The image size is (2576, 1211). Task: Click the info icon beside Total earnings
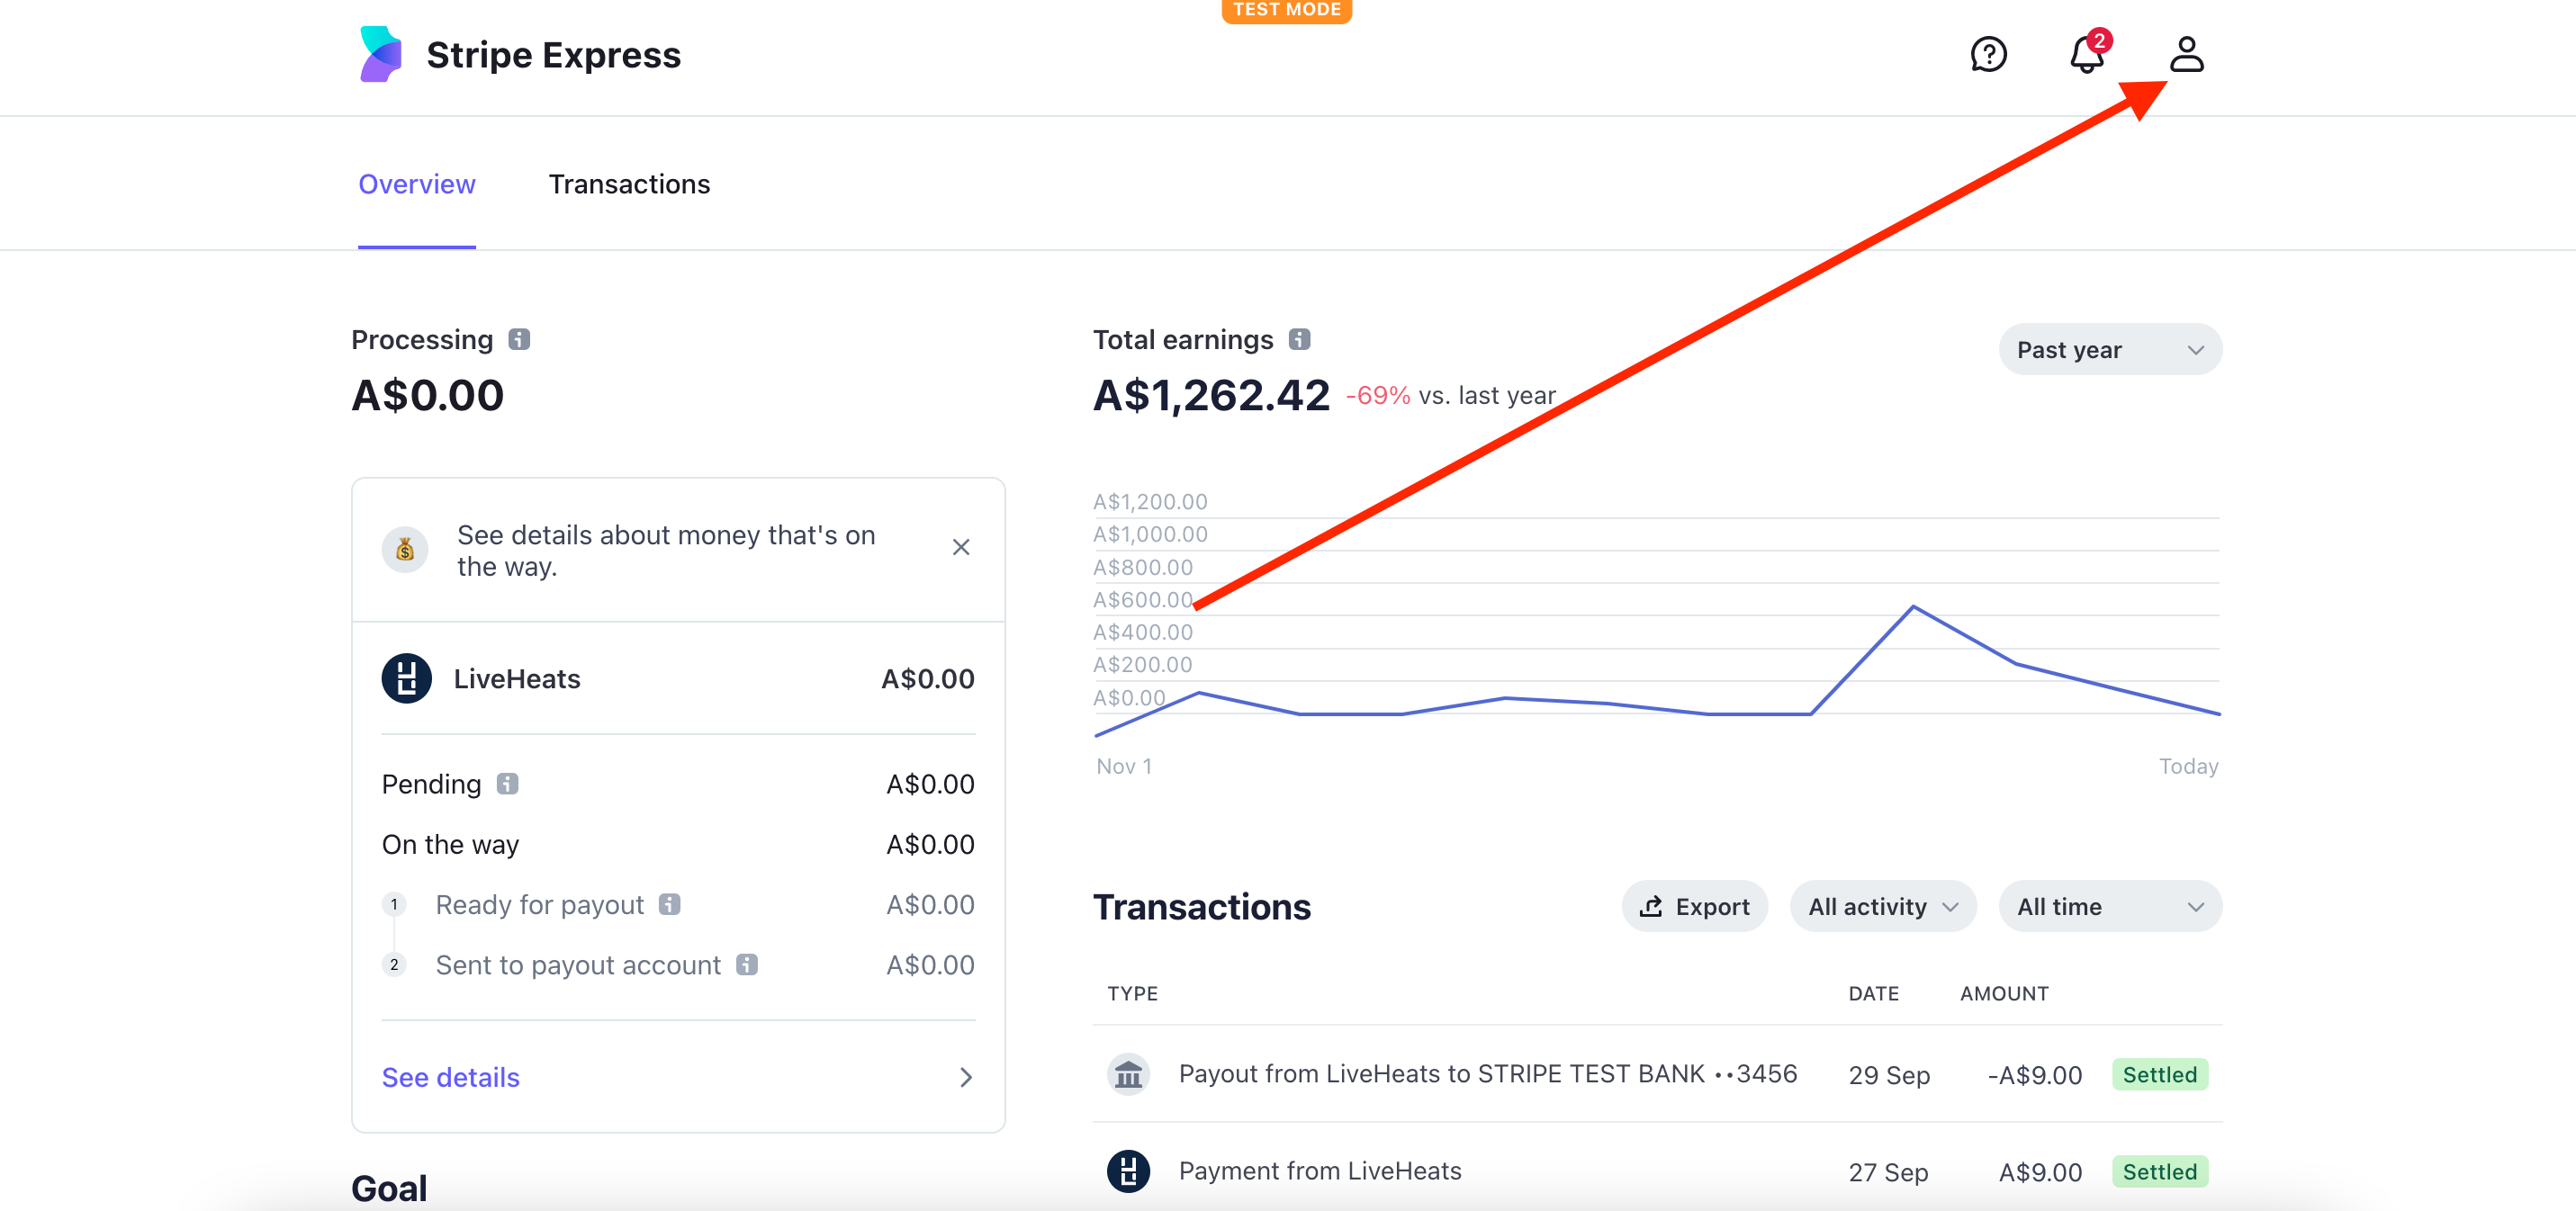[1299, 339]
